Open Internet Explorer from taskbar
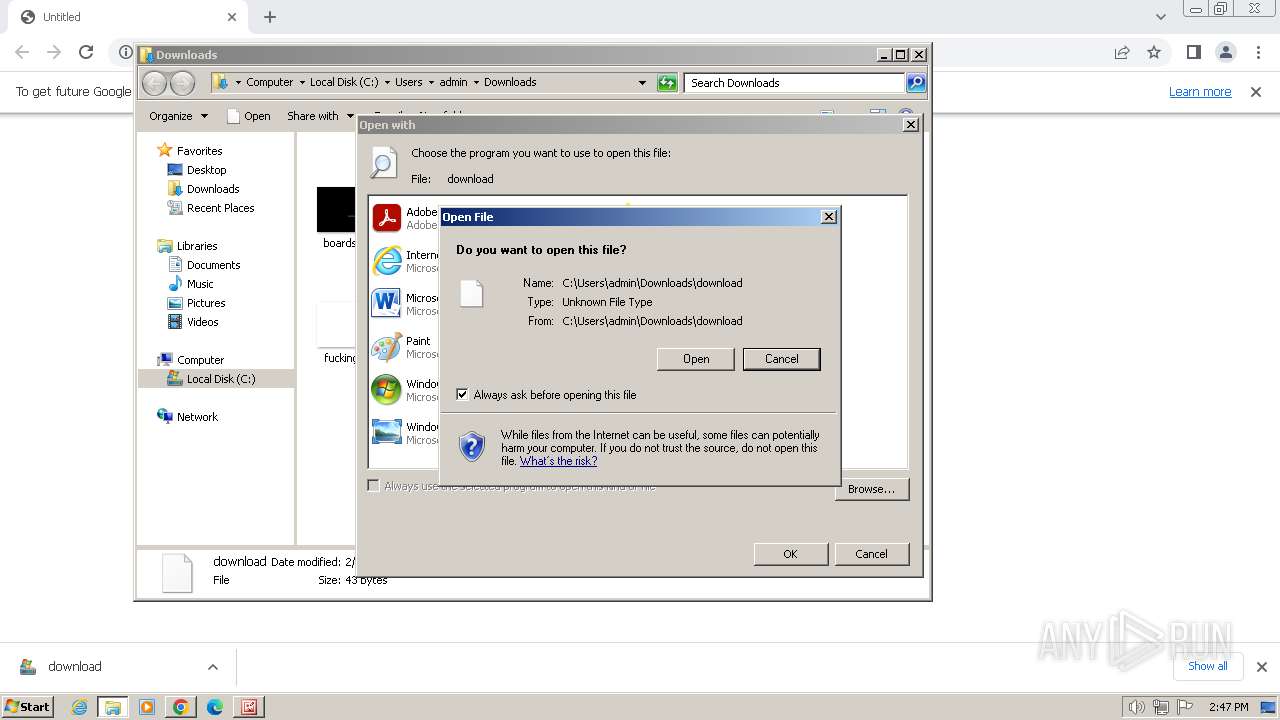Image resolution: width=1280 pixels, height=720 pixels. [79, 707]
